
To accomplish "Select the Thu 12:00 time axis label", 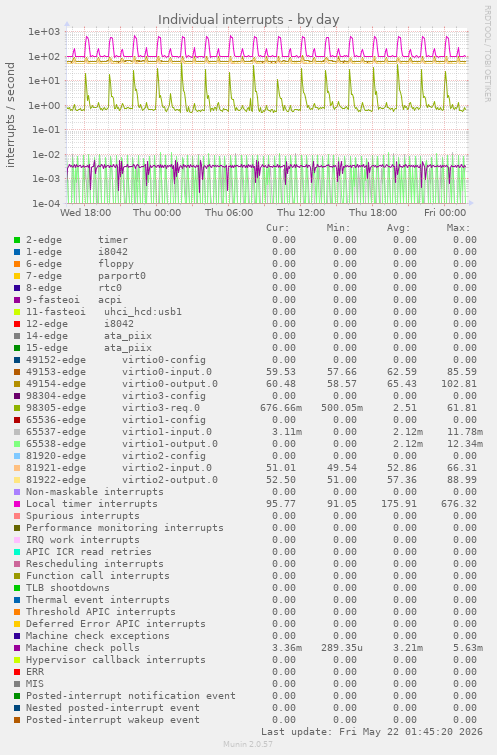I will pos(301,212).
